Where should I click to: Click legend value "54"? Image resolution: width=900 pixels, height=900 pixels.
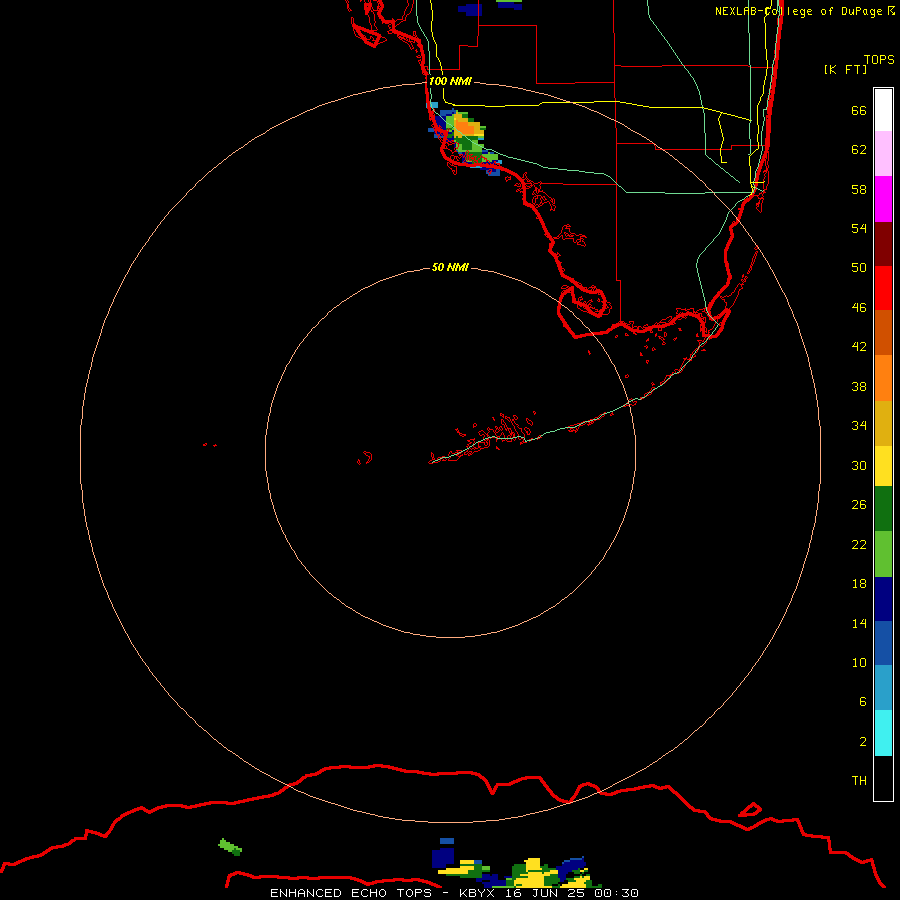[859, 228]
